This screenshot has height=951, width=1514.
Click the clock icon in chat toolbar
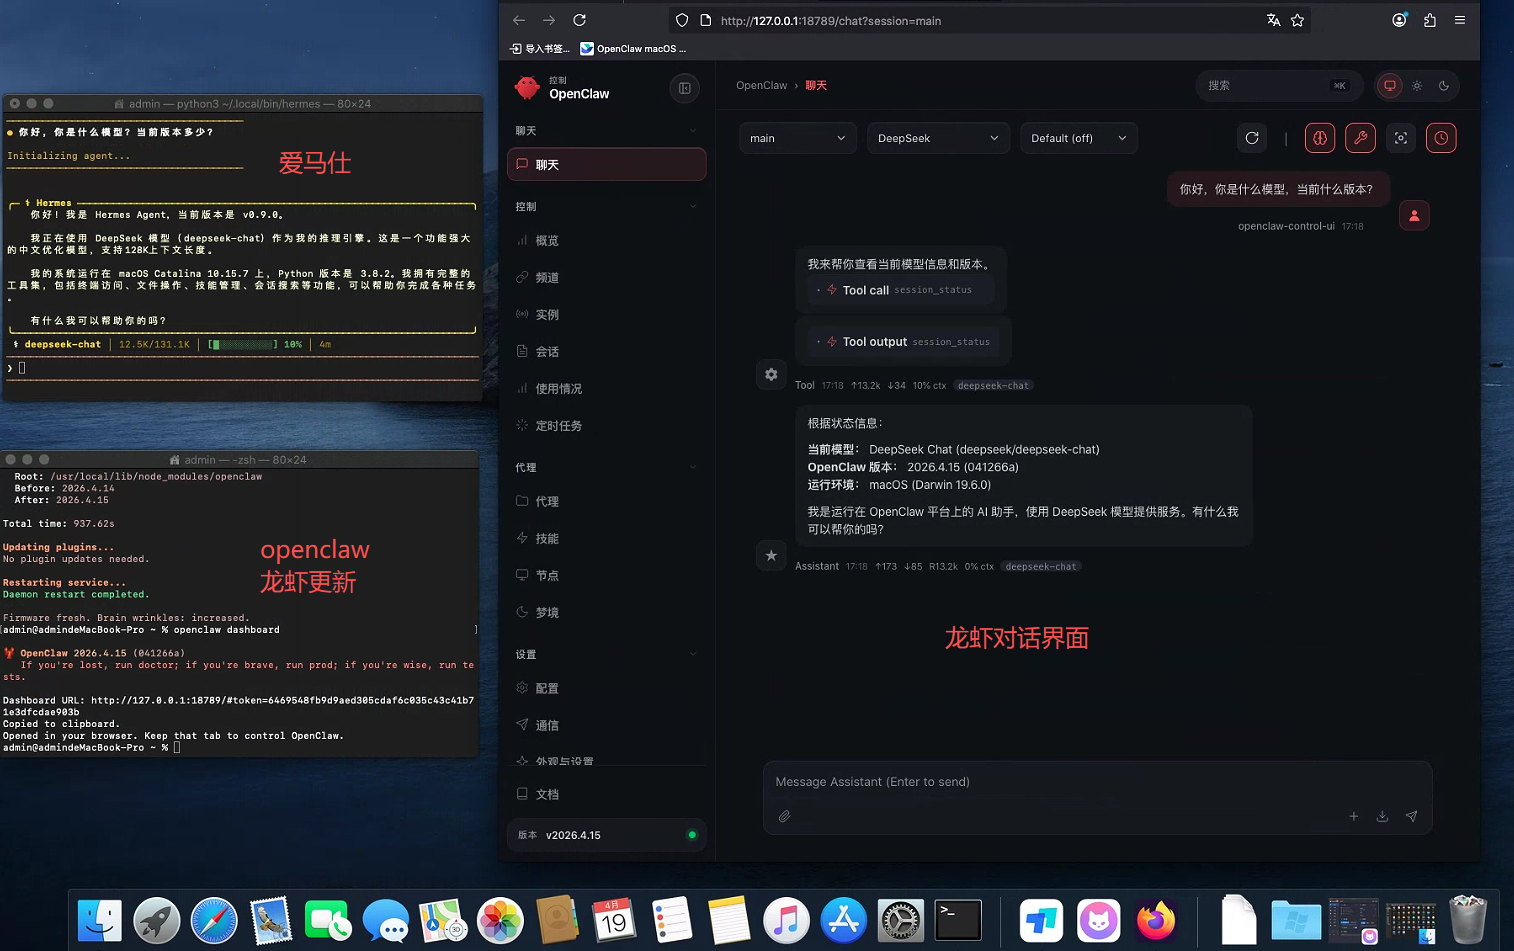(1441, 138)
